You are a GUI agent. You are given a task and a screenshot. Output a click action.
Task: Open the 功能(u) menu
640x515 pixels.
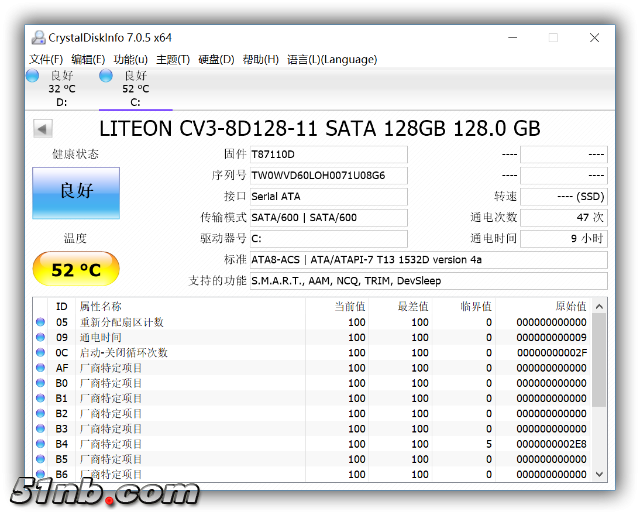pos(130,59)
